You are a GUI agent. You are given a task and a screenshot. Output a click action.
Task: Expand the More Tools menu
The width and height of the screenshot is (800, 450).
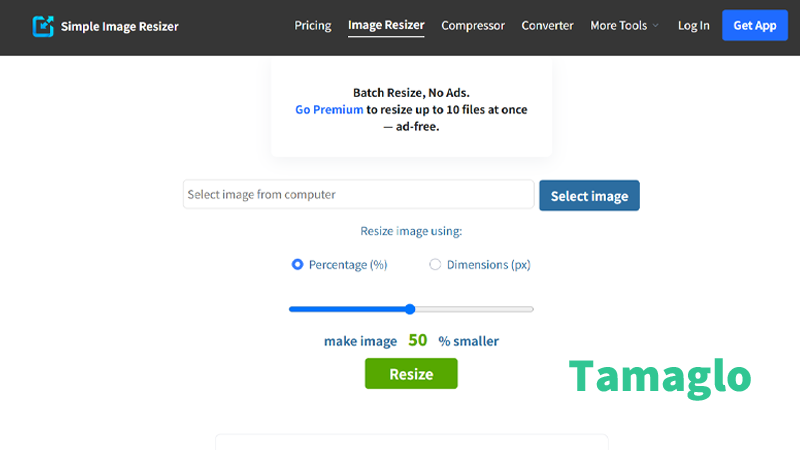click(x=618, y=26)
